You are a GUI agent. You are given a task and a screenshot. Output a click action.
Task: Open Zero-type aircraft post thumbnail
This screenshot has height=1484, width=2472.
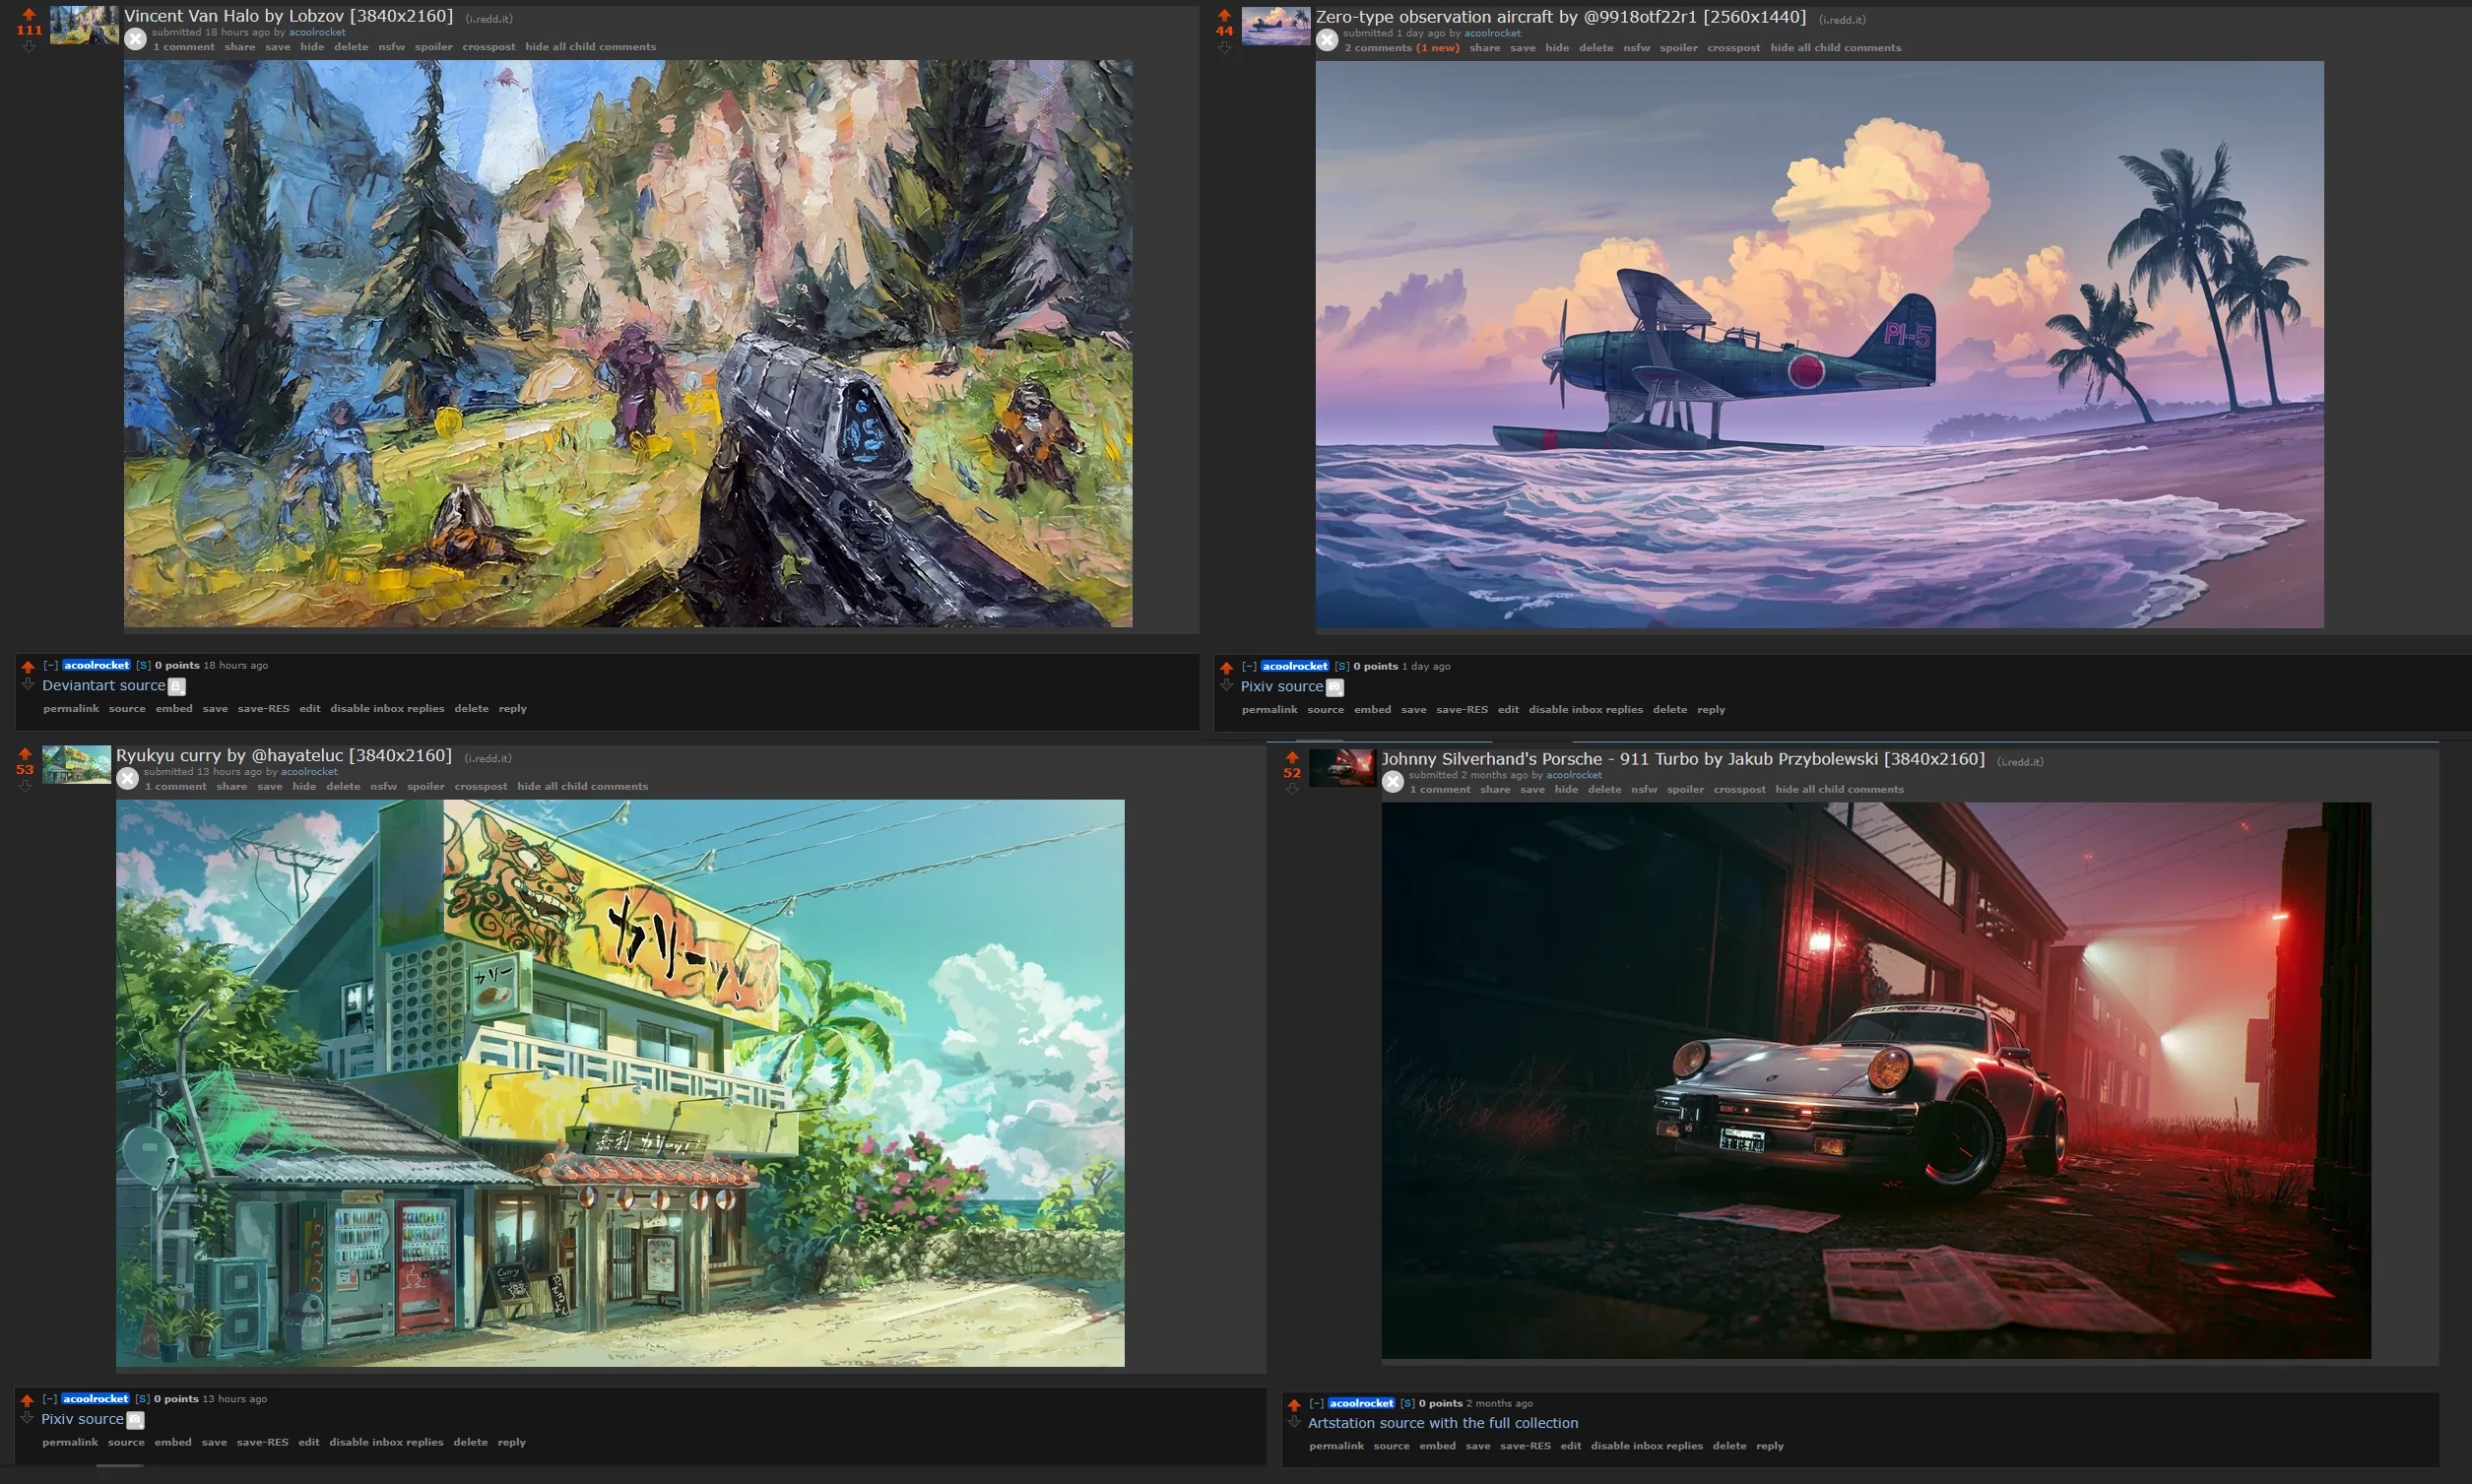point(1276,26)
